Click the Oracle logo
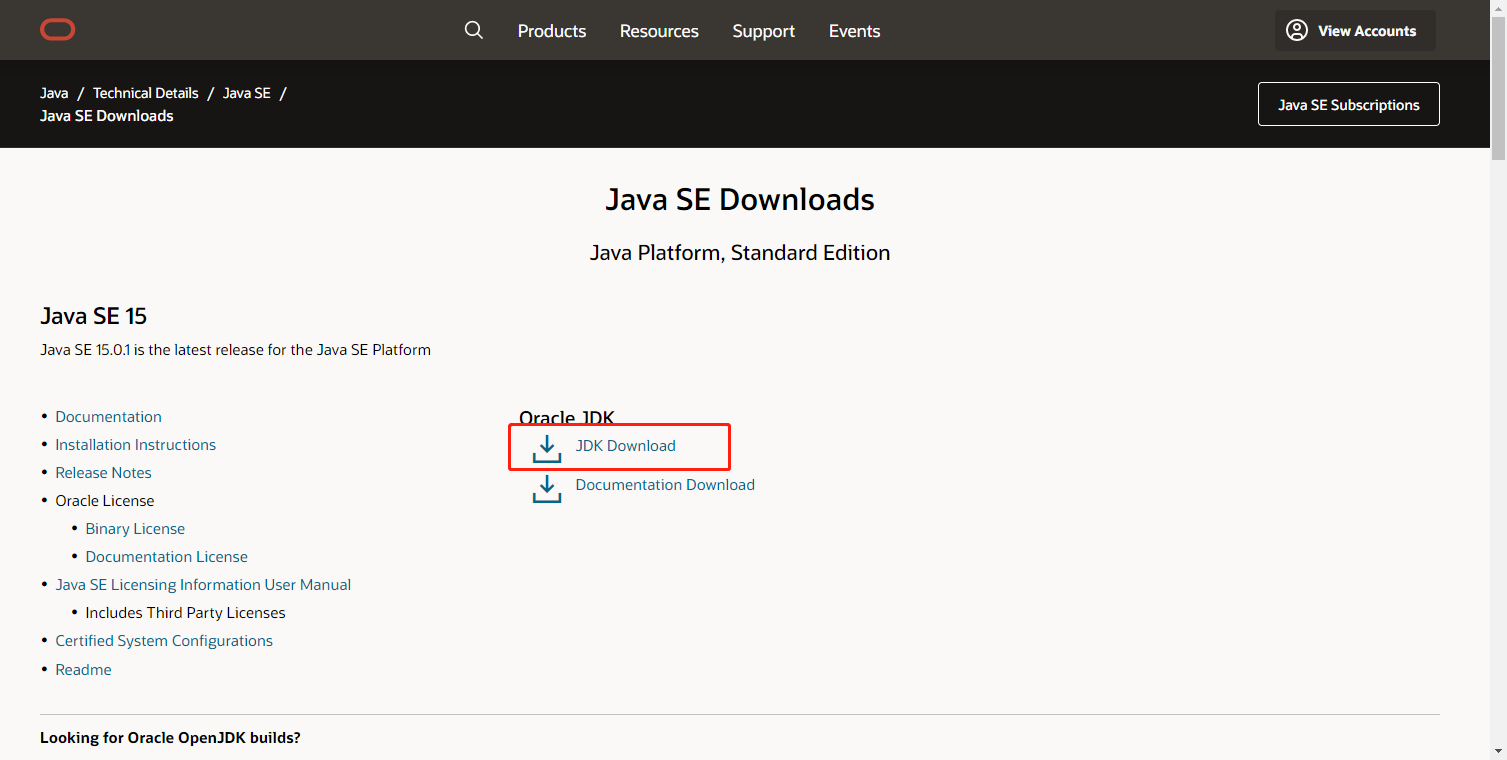 (57, 29)
